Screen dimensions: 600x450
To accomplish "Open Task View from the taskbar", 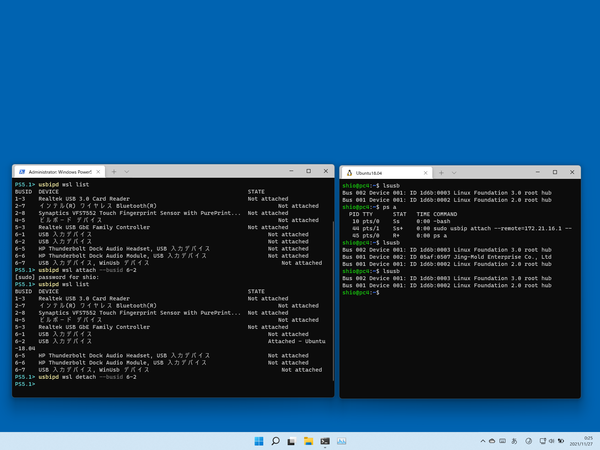I will pos(292,440).
